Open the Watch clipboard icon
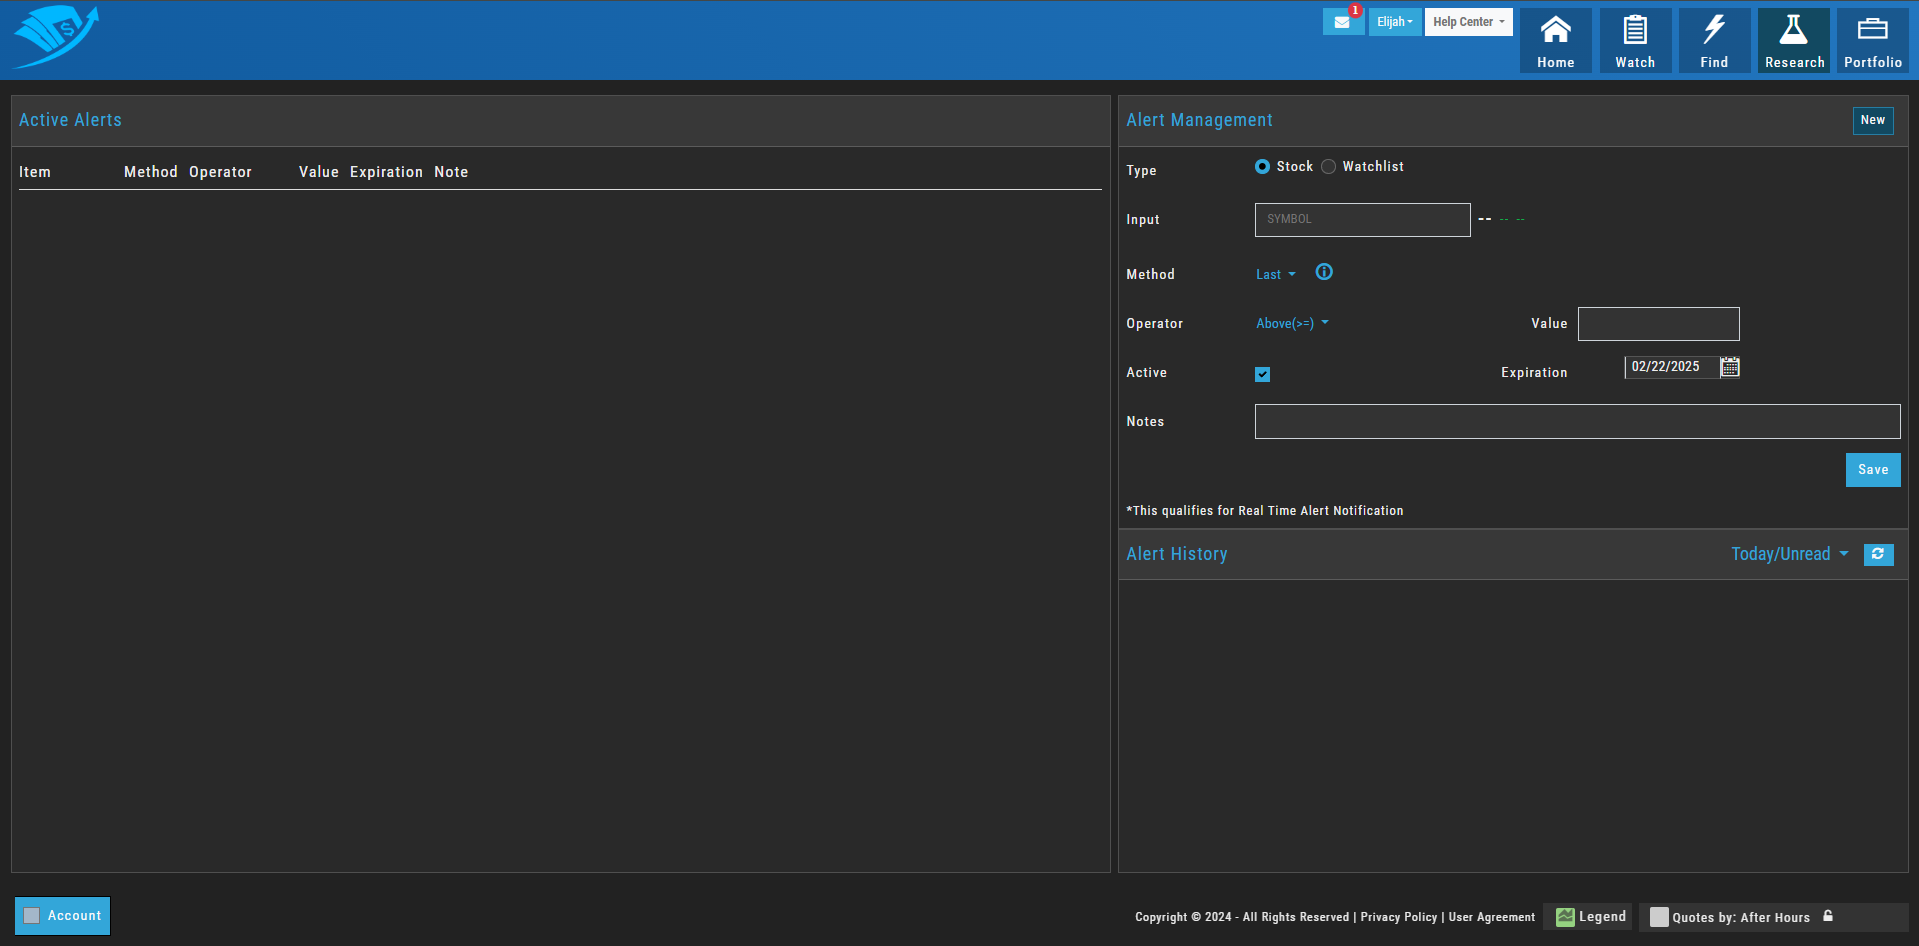Image resolution: width=1919 pixels, height=946 pixels. (x=1635, y=41)
